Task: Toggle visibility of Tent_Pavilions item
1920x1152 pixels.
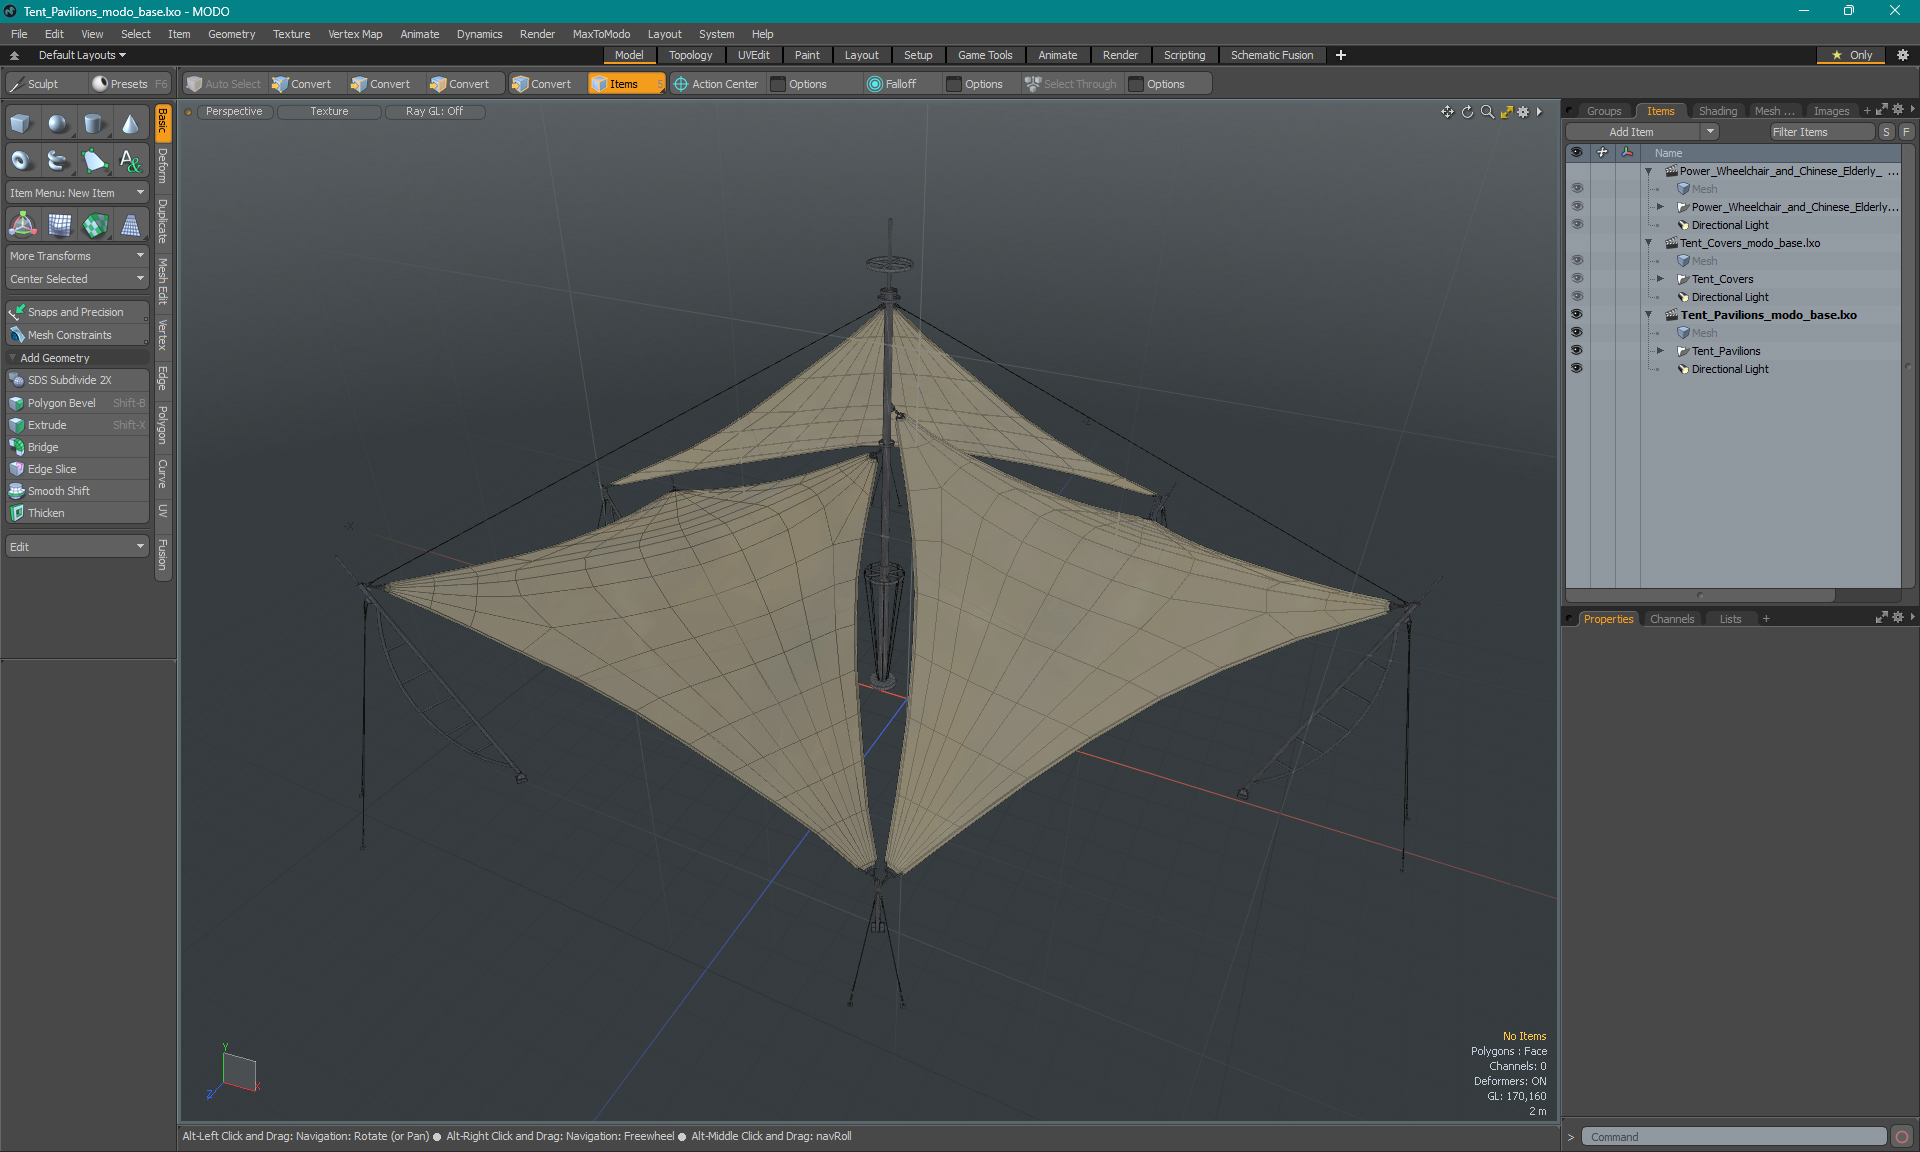Action: click(1576, 351)
